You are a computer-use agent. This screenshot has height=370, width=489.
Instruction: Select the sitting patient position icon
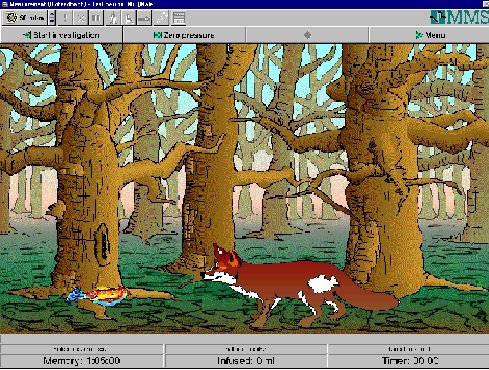[x=129, y=18]
